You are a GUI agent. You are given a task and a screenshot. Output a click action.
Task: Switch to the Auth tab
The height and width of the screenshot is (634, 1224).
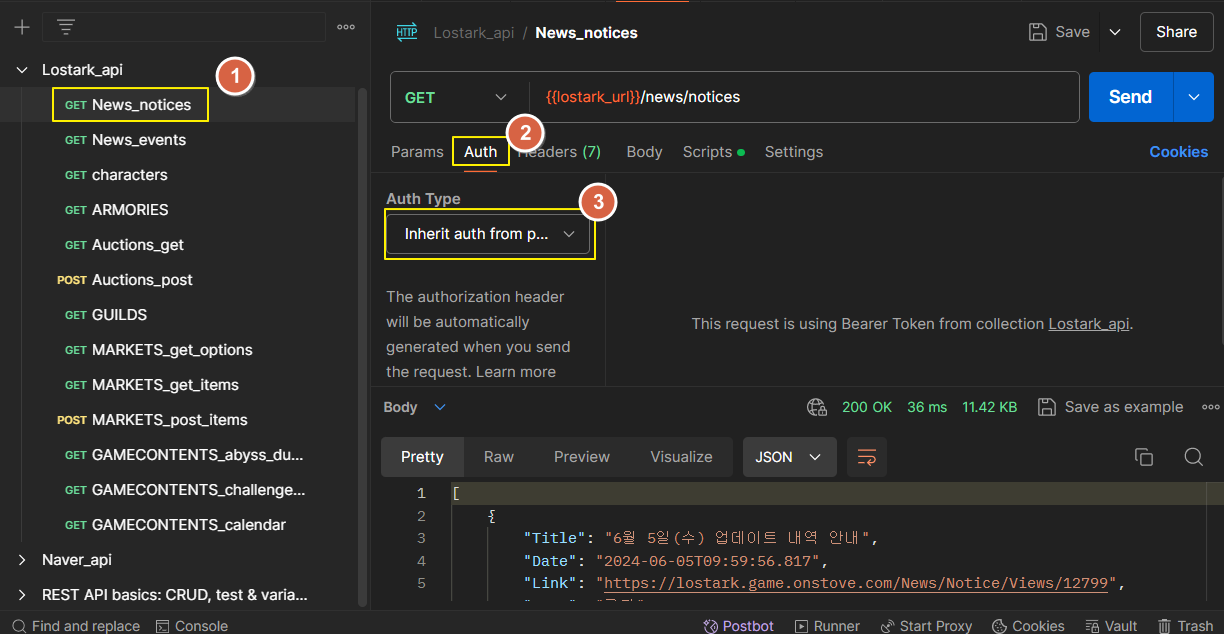click(480, 152)
